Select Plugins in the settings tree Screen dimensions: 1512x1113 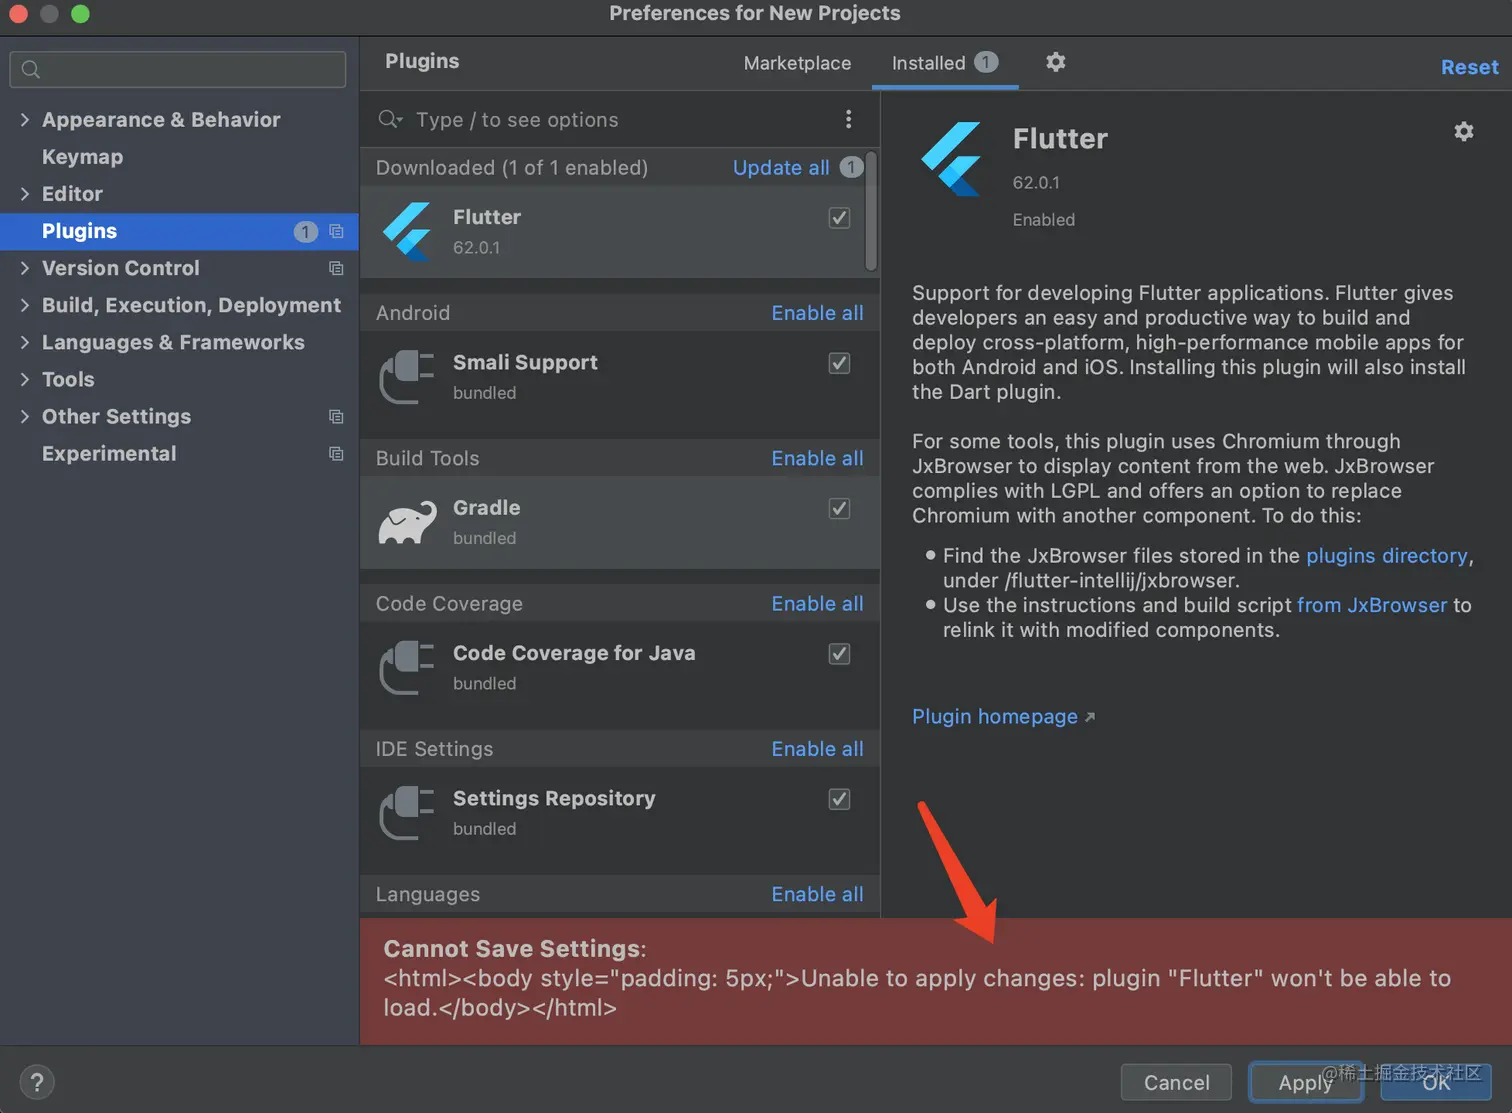pyautogui.click(x=179, y=231)
